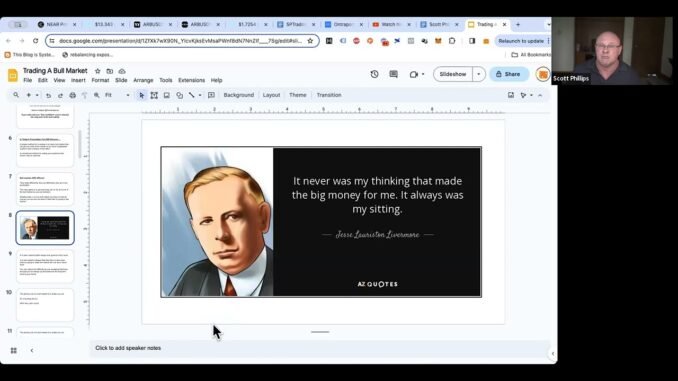The width and height of the screenshot is (678, 381).
Task: Open the Transition panel
Action: point(329,95)
